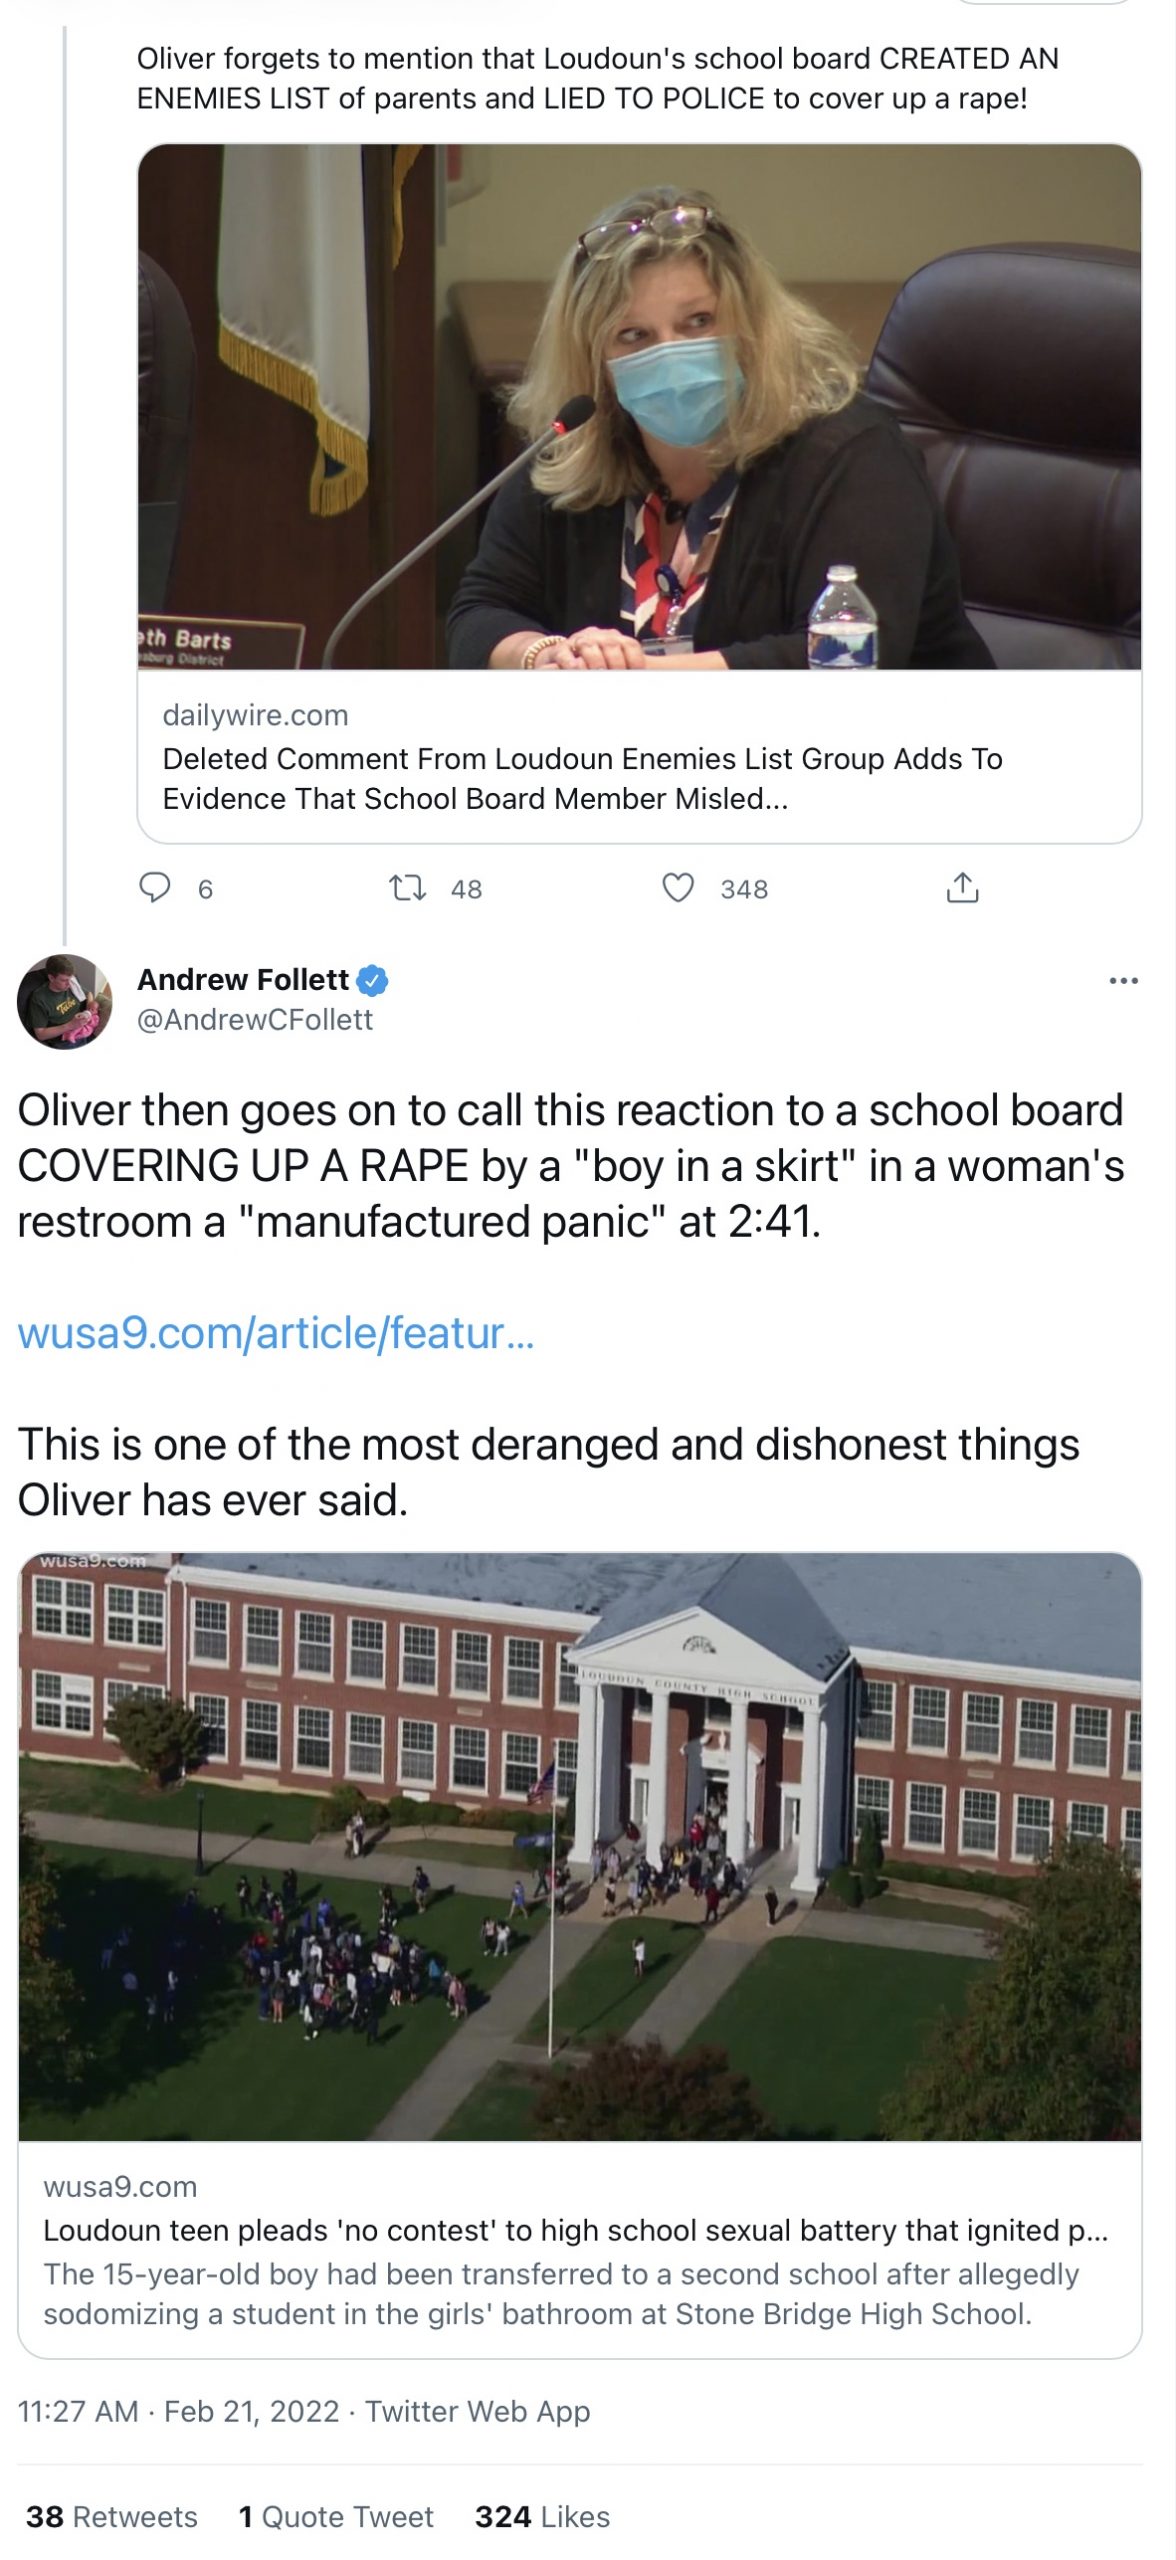Viewport: 1176px width, 2560px height.
Task: Click the blue verified badge
Action: [x=372, y=981]
